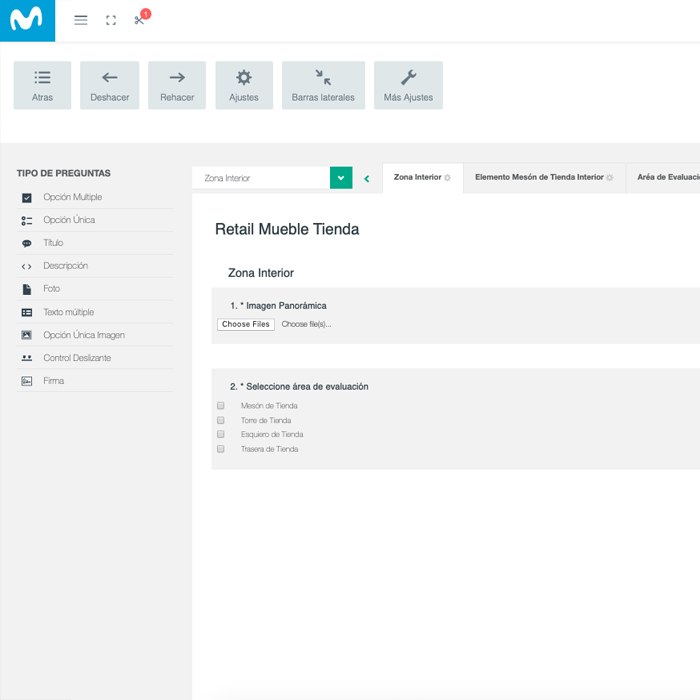This screenshot has height=700, width=700.
Task: Check Trasera de Tienda checkbox
Action: tap(221, 449)
